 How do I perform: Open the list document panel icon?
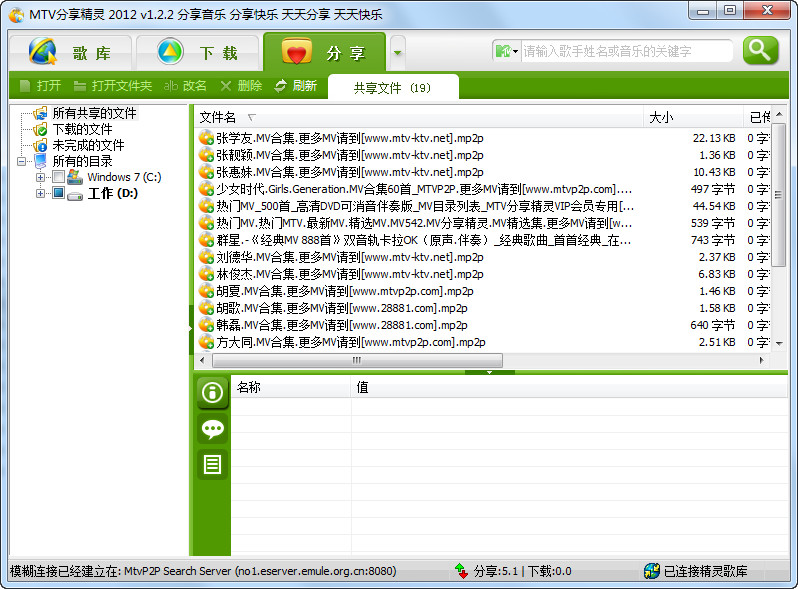point(212,464)
